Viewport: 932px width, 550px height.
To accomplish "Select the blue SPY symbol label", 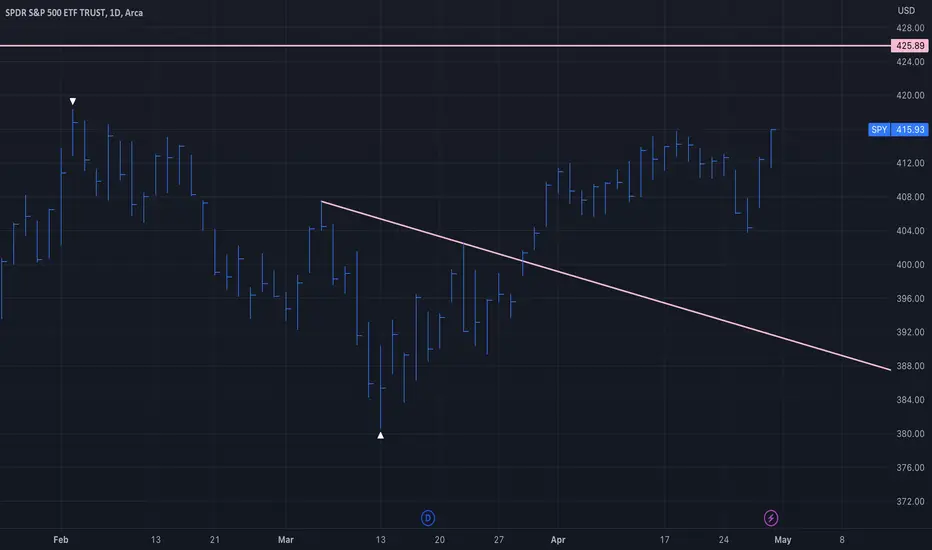I will (879, 130).
